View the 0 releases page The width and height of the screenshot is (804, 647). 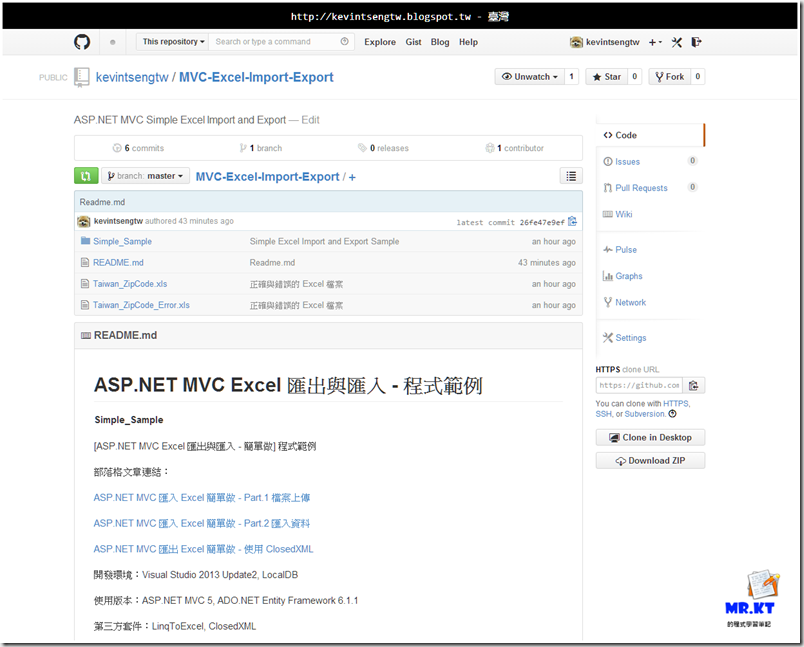(383, 148)
